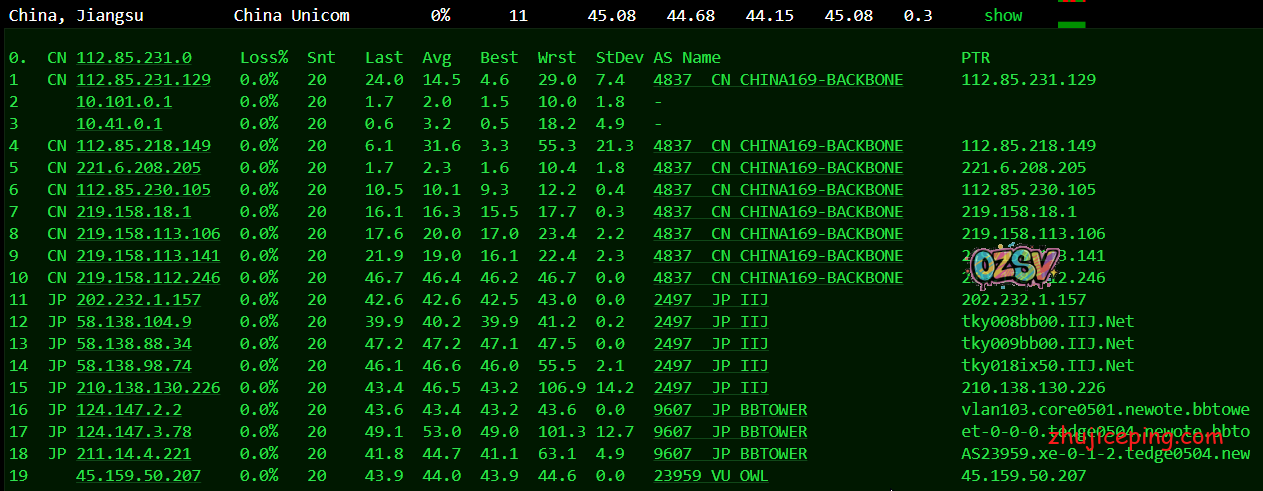The width and height of the screenshot is (1263, 491).
Task: Open the 202.232.1.157 IP link
Action: click(138, 300)
